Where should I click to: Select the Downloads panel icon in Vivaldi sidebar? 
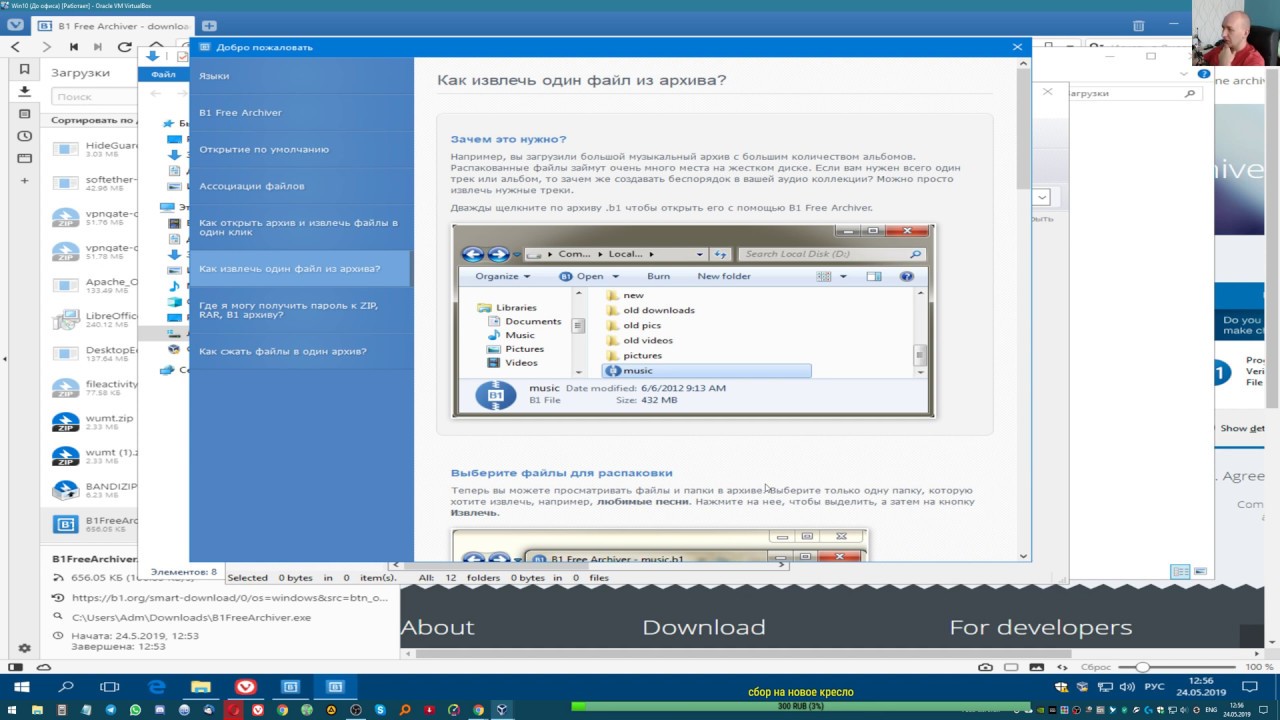click(x=25, y=92)
